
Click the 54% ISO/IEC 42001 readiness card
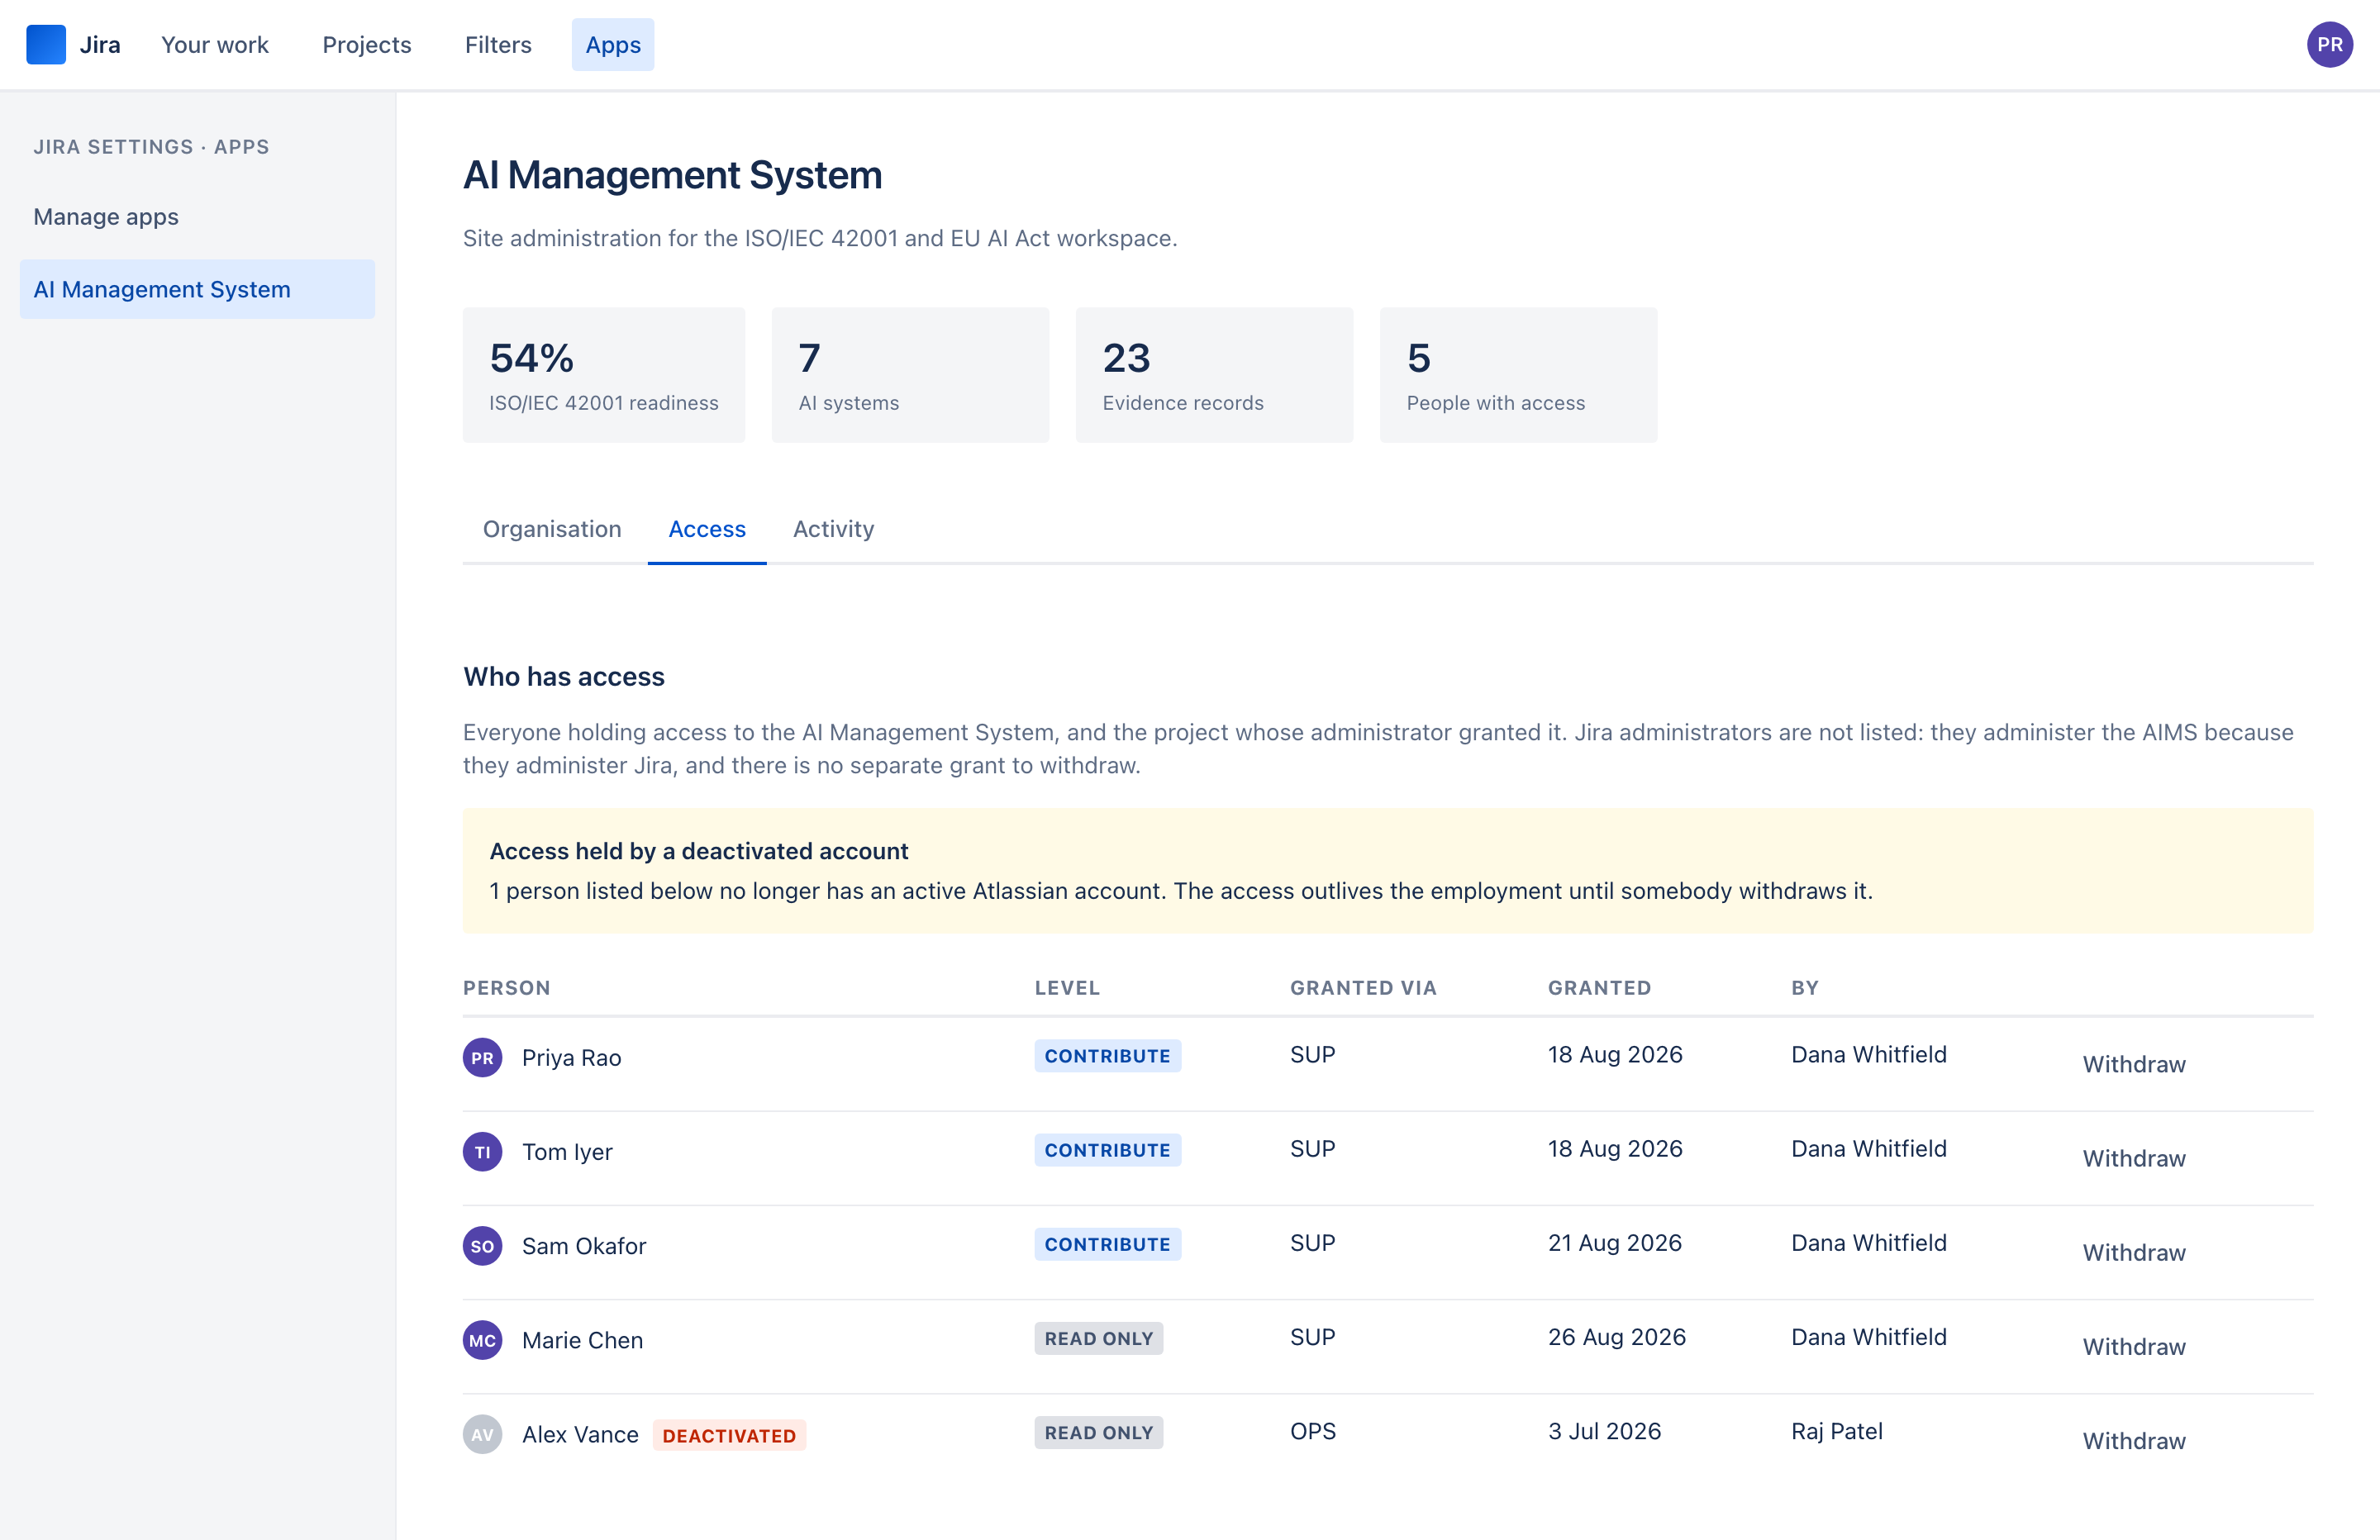point(604,375)
